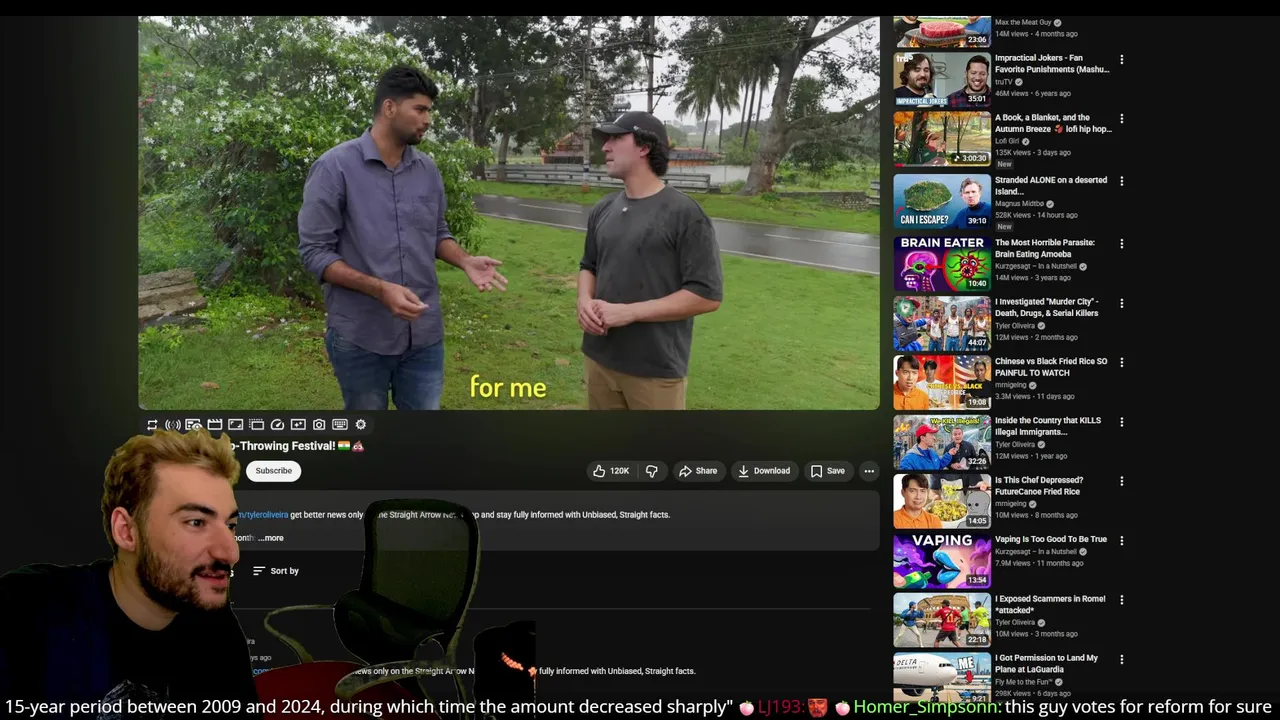
Task: Click the truTV channel name
Action: pyautogui.click(x=1004, y=82)
